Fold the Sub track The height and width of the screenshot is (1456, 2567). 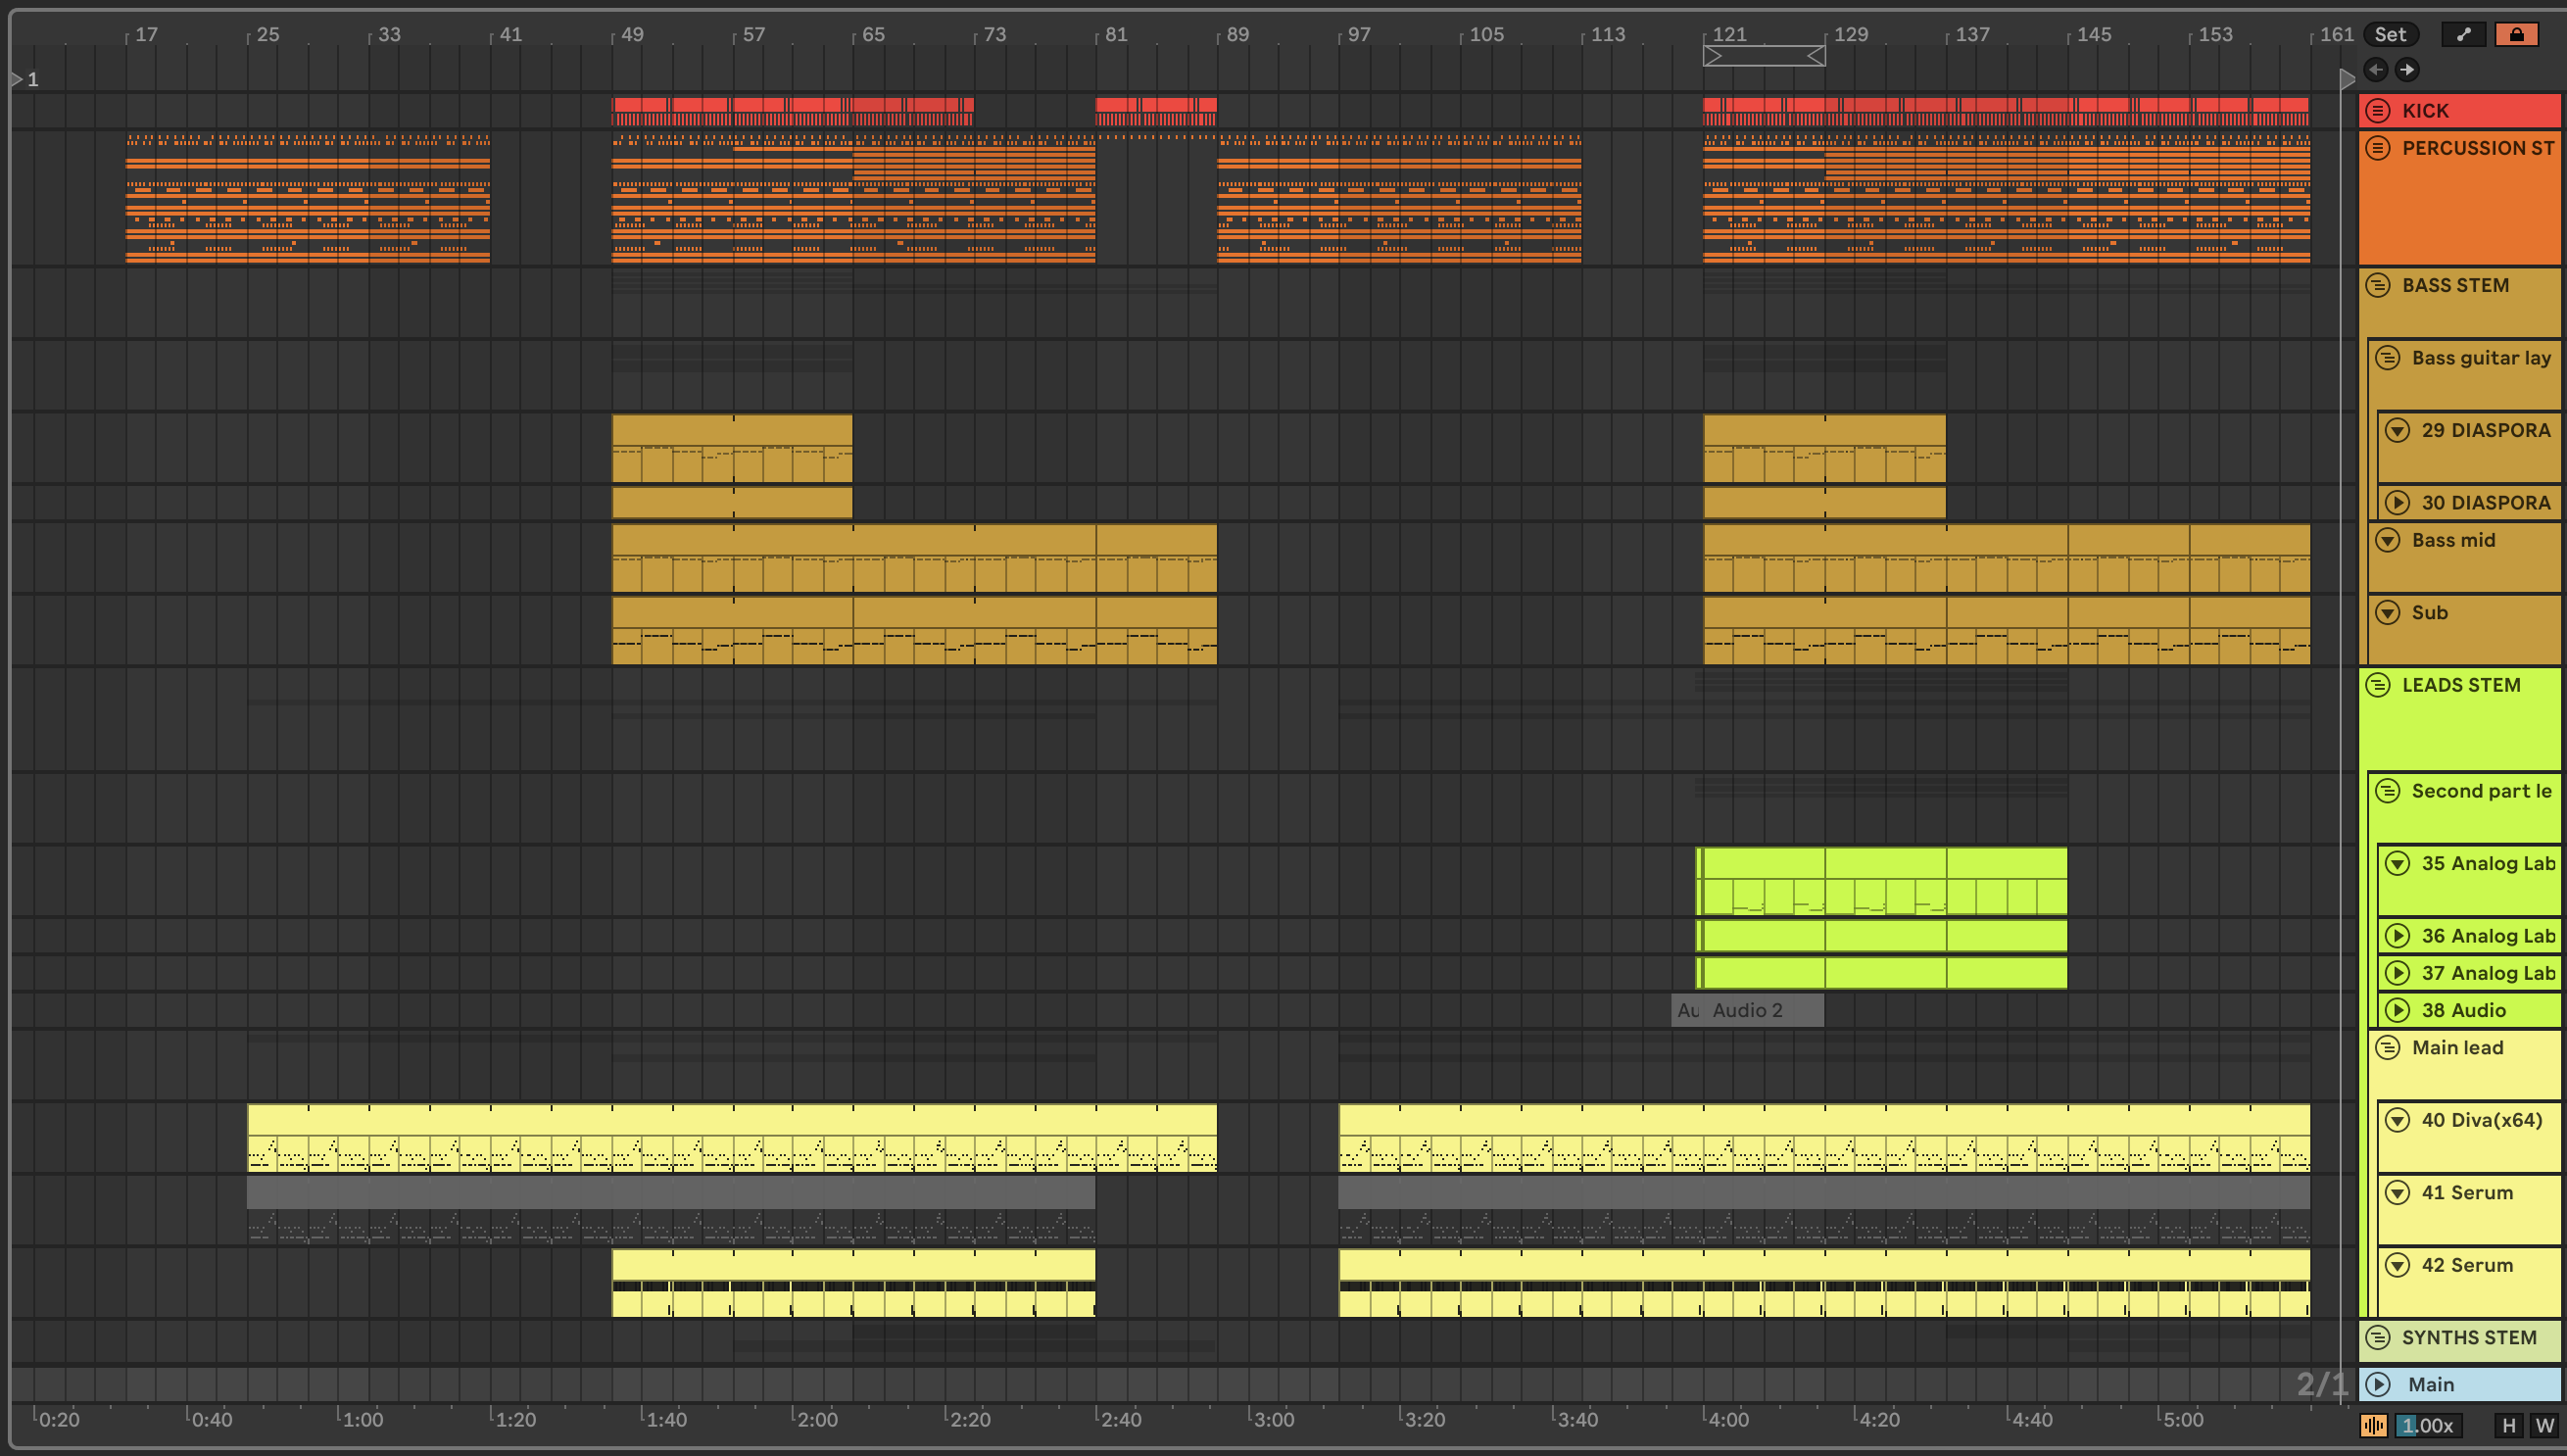2388,613
